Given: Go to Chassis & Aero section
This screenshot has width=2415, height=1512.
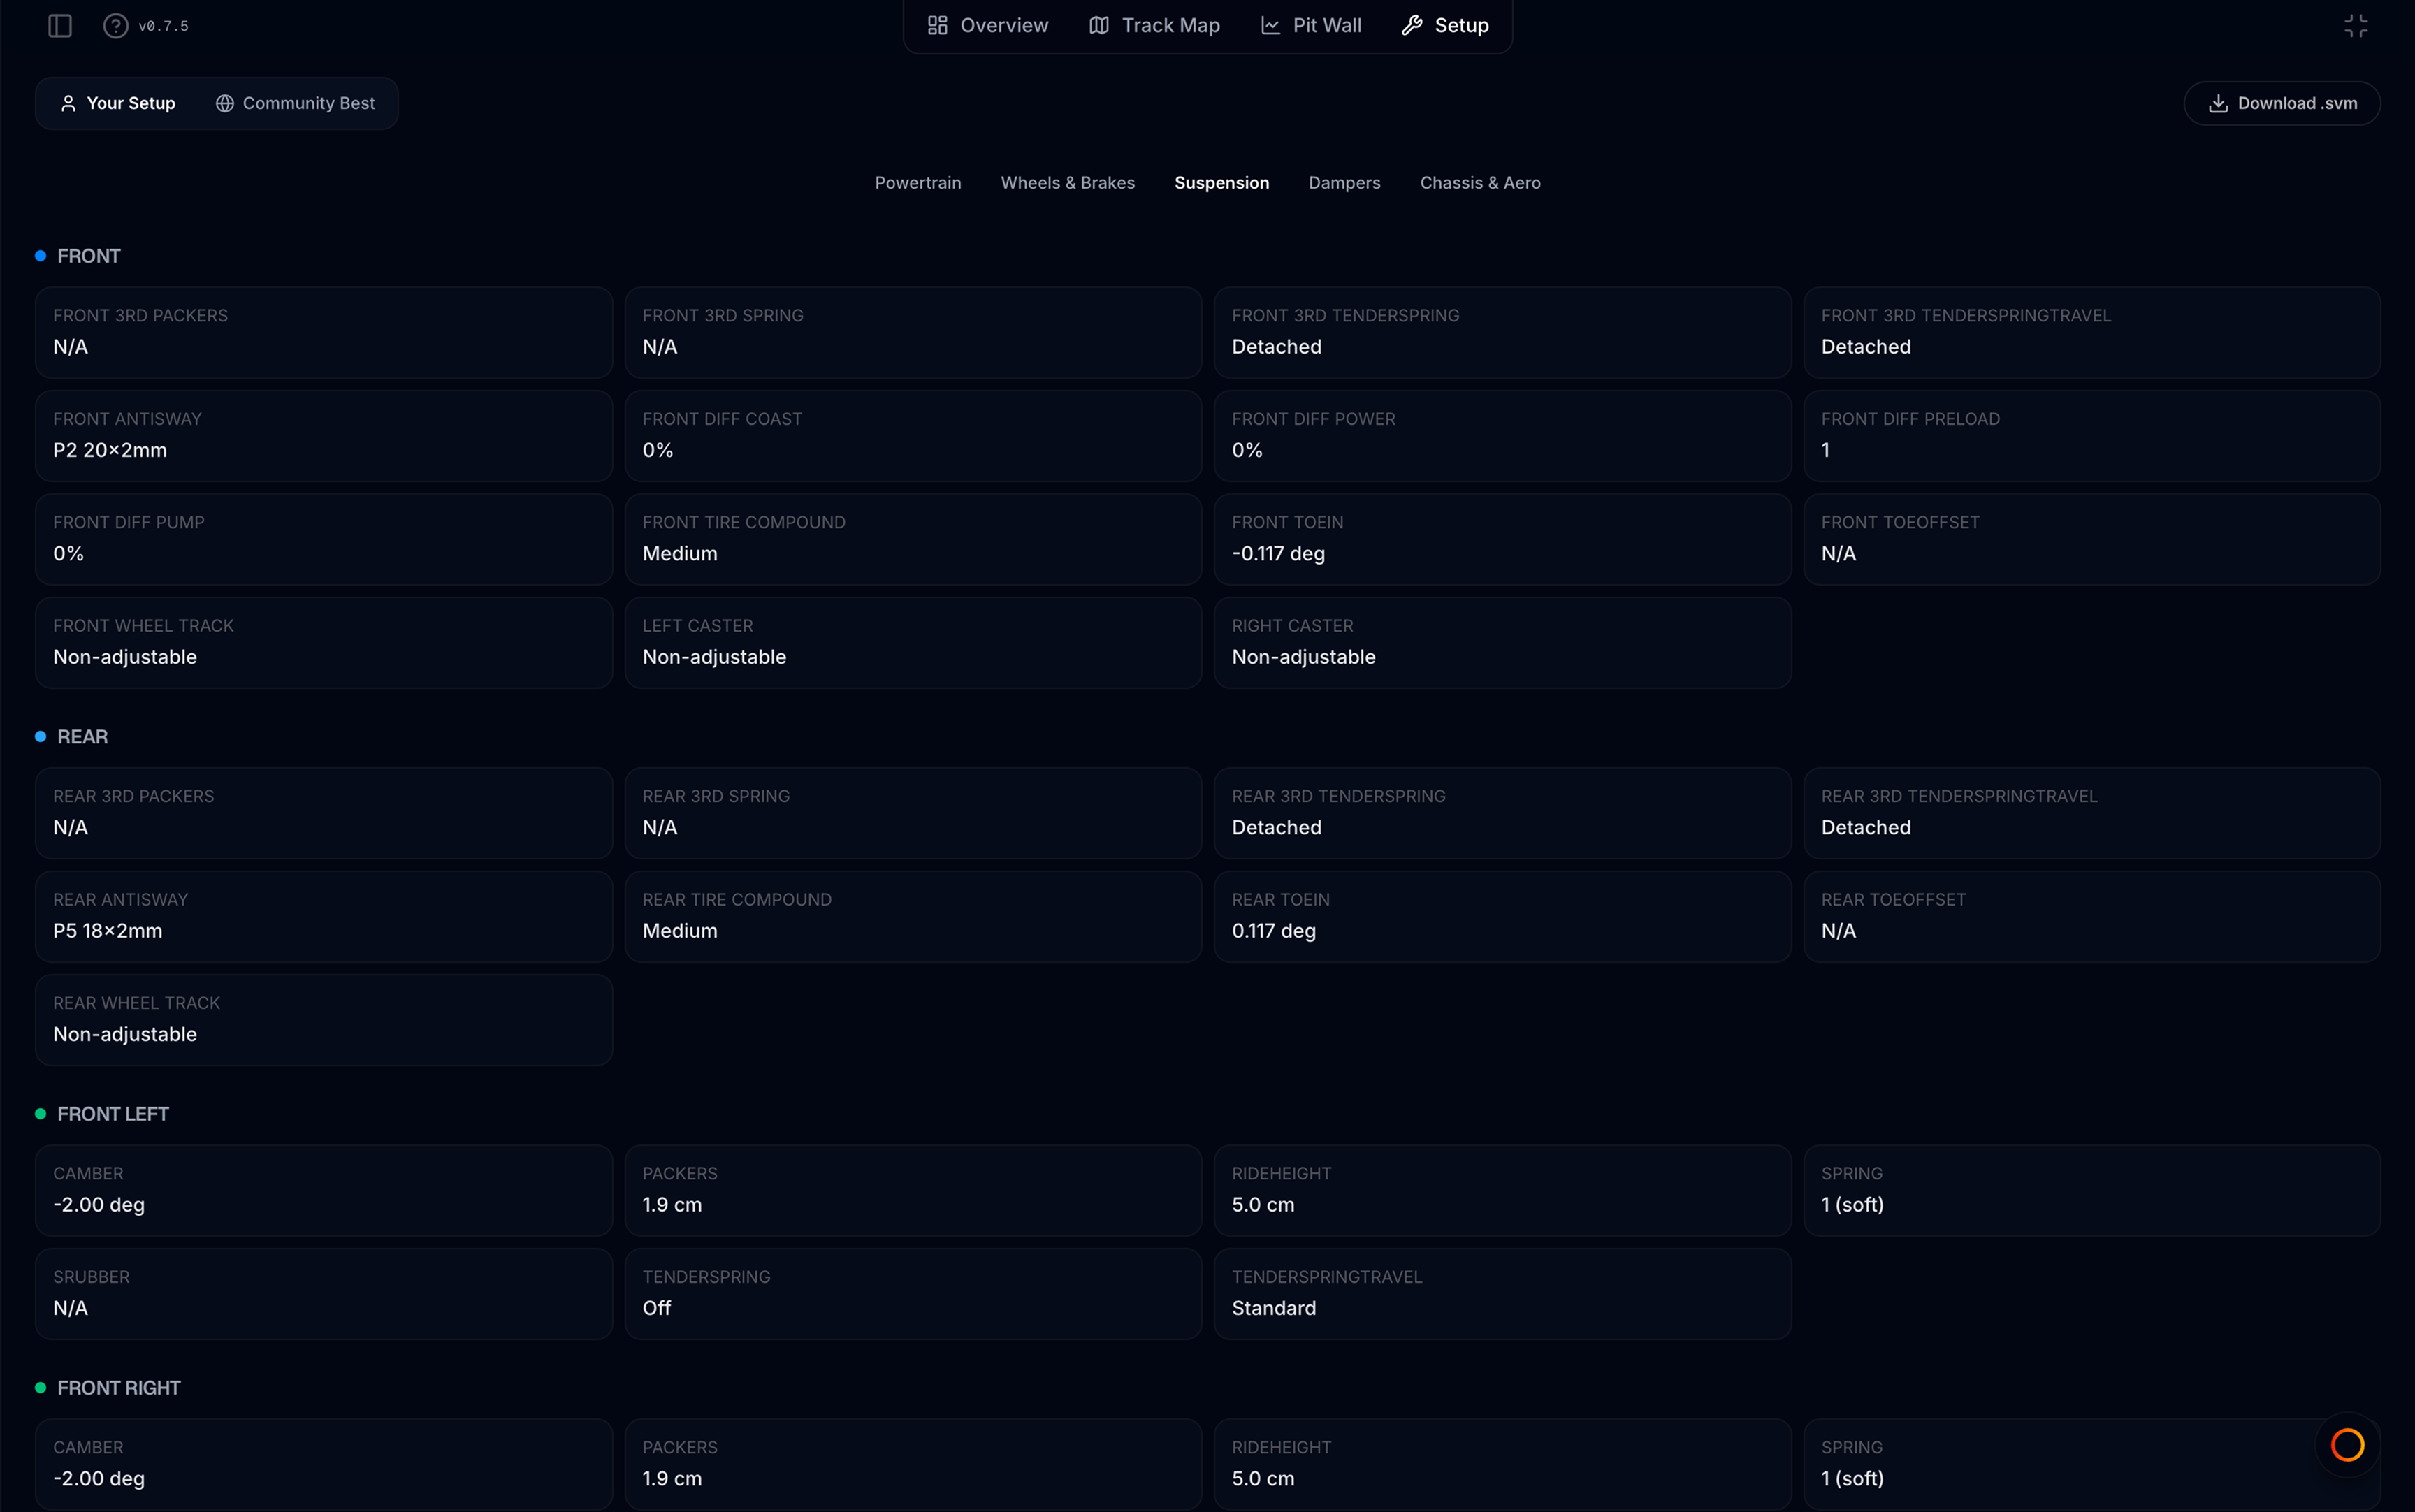Looking at the screenshot, I should click(1480, 183).
